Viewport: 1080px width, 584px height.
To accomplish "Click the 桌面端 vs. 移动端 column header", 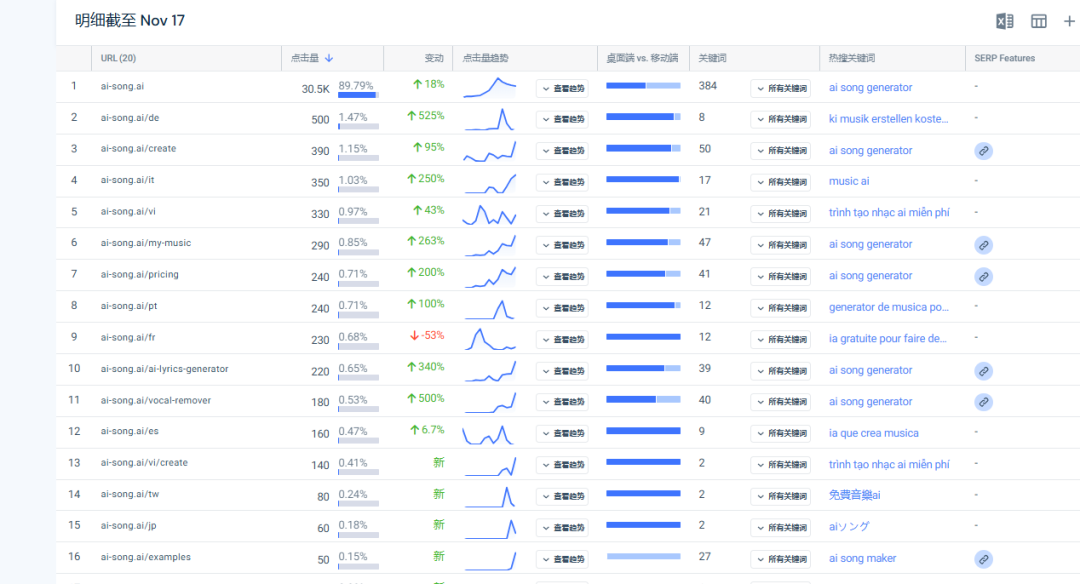I will [642, 58].
